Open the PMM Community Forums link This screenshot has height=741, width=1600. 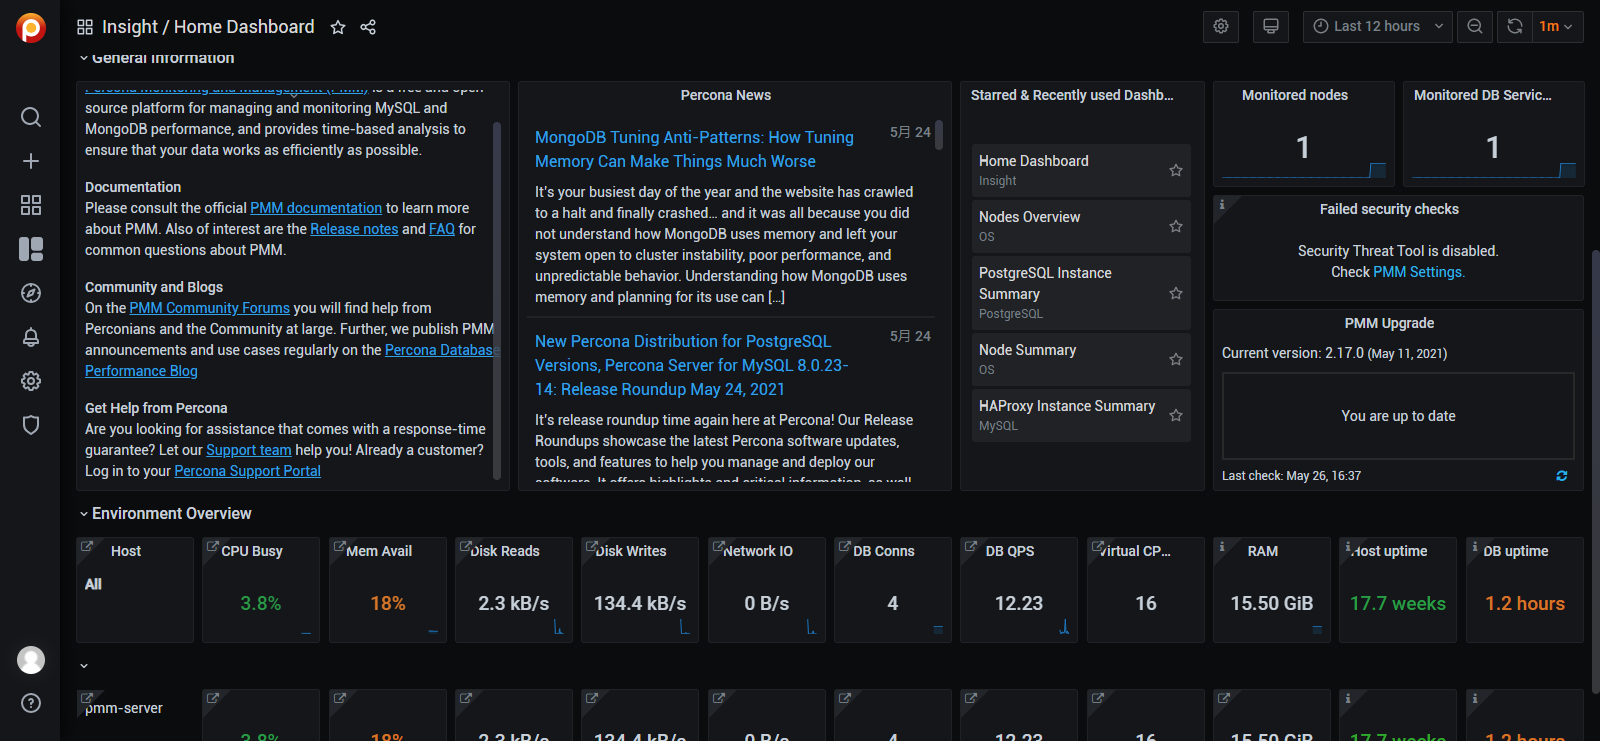point(209,308)
